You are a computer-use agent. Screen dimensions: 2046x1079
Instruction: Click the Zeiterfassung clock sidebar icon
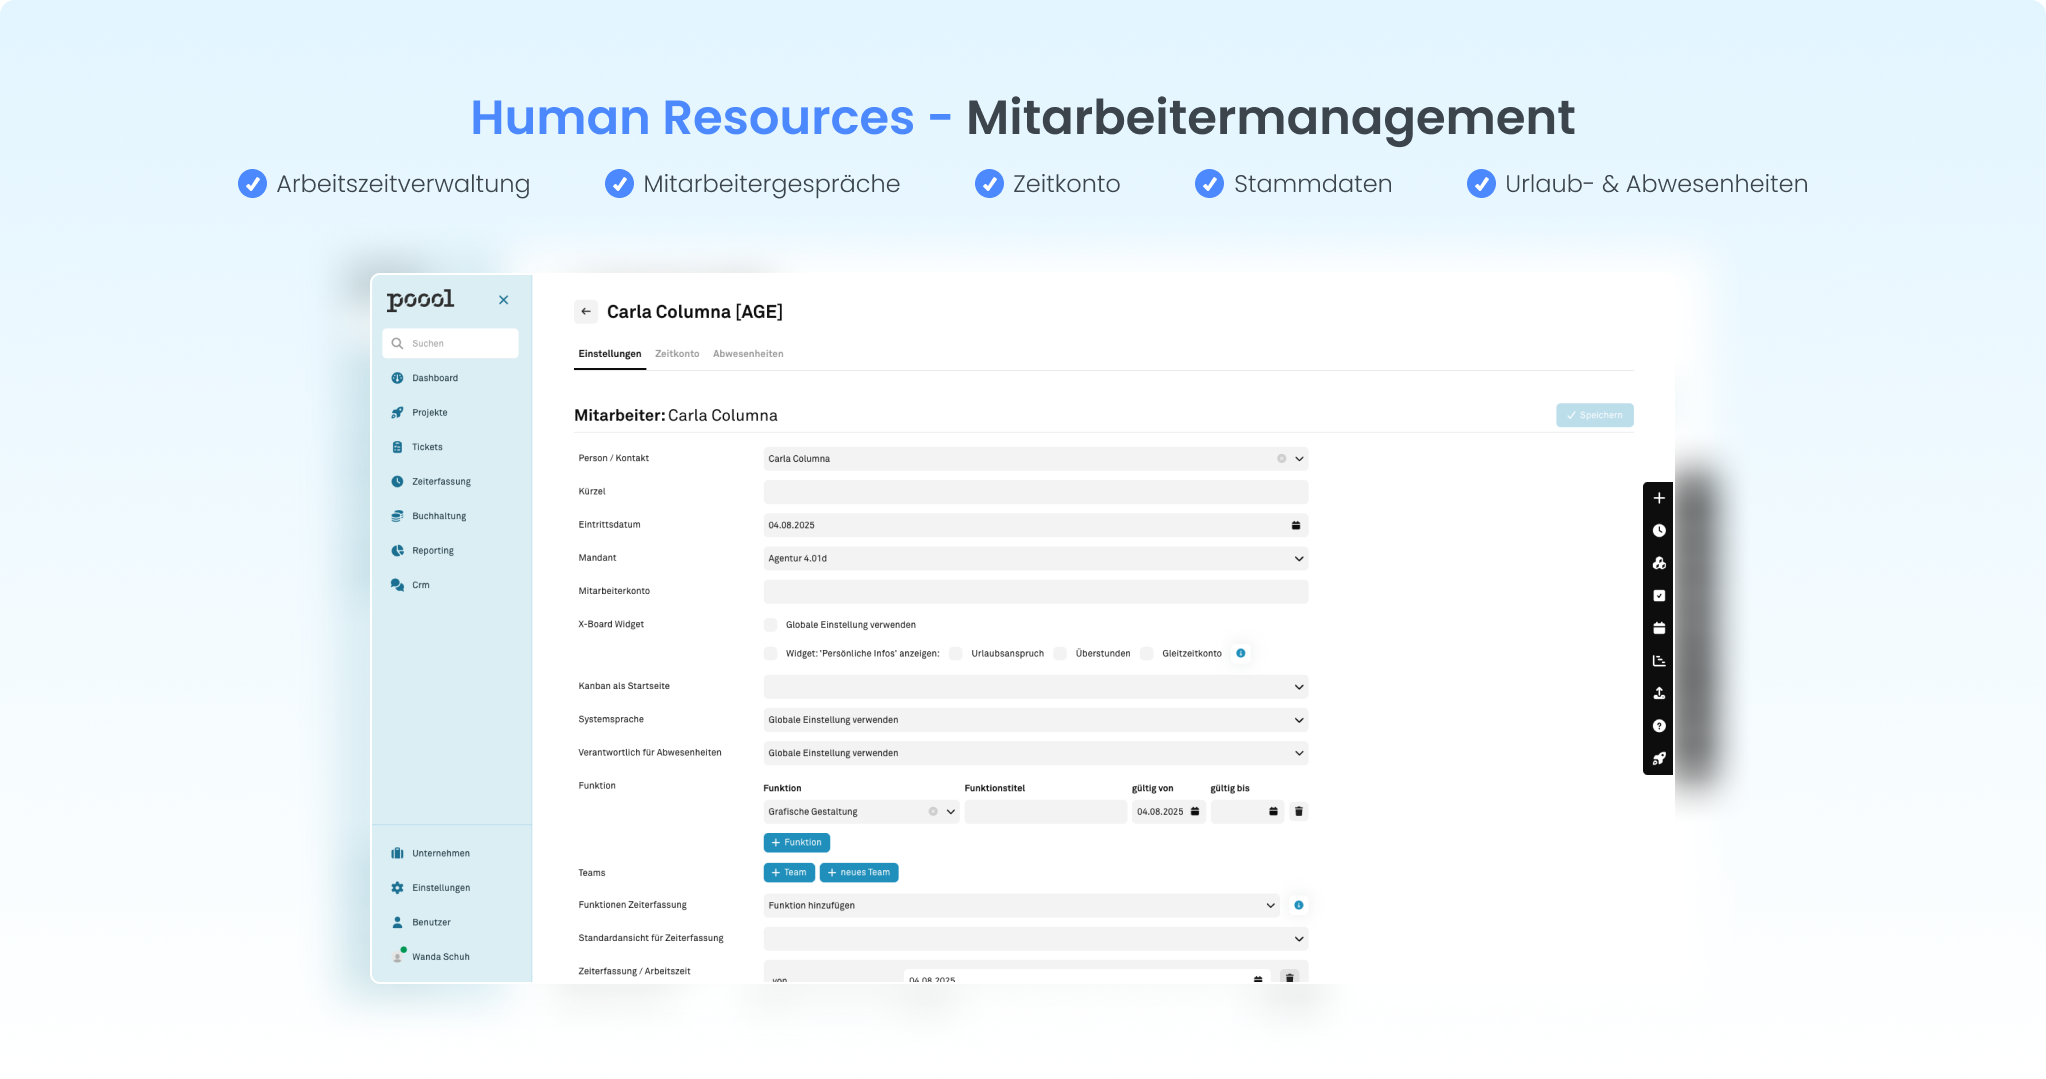coord(397,482)
